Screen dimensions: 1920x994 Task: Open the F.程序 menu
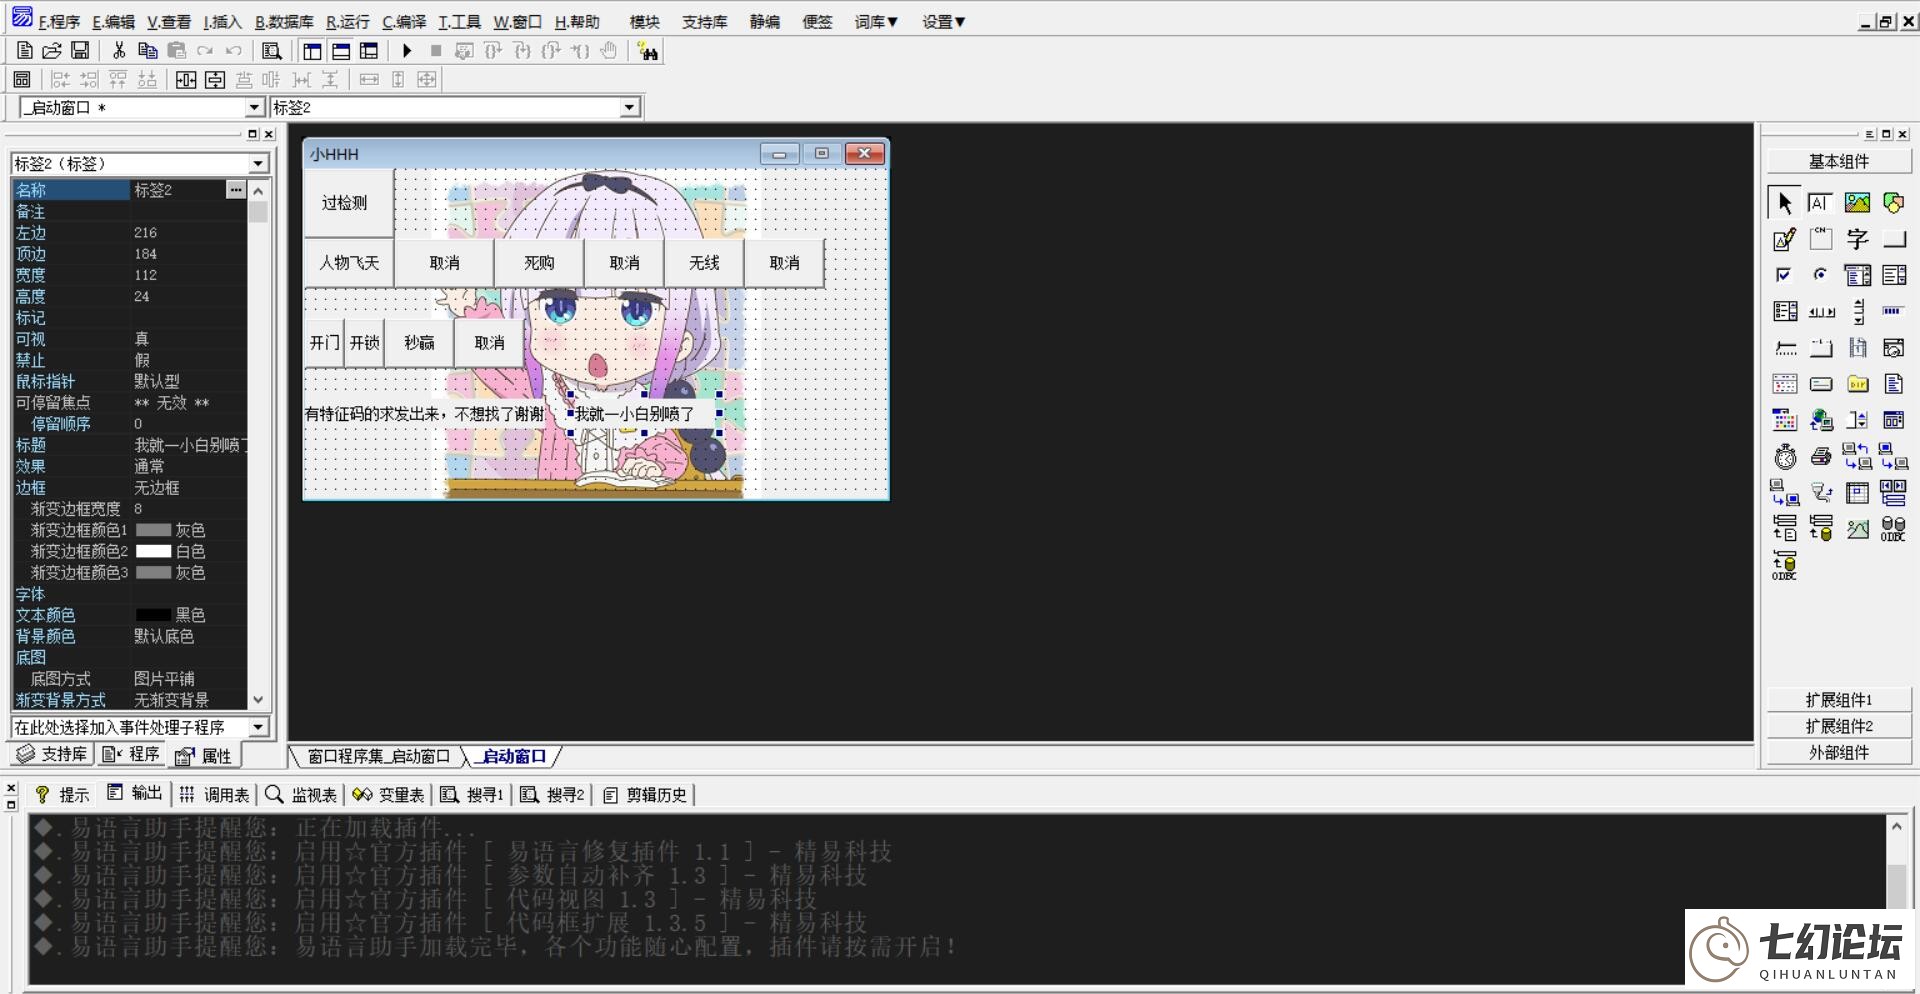point(59,22)
